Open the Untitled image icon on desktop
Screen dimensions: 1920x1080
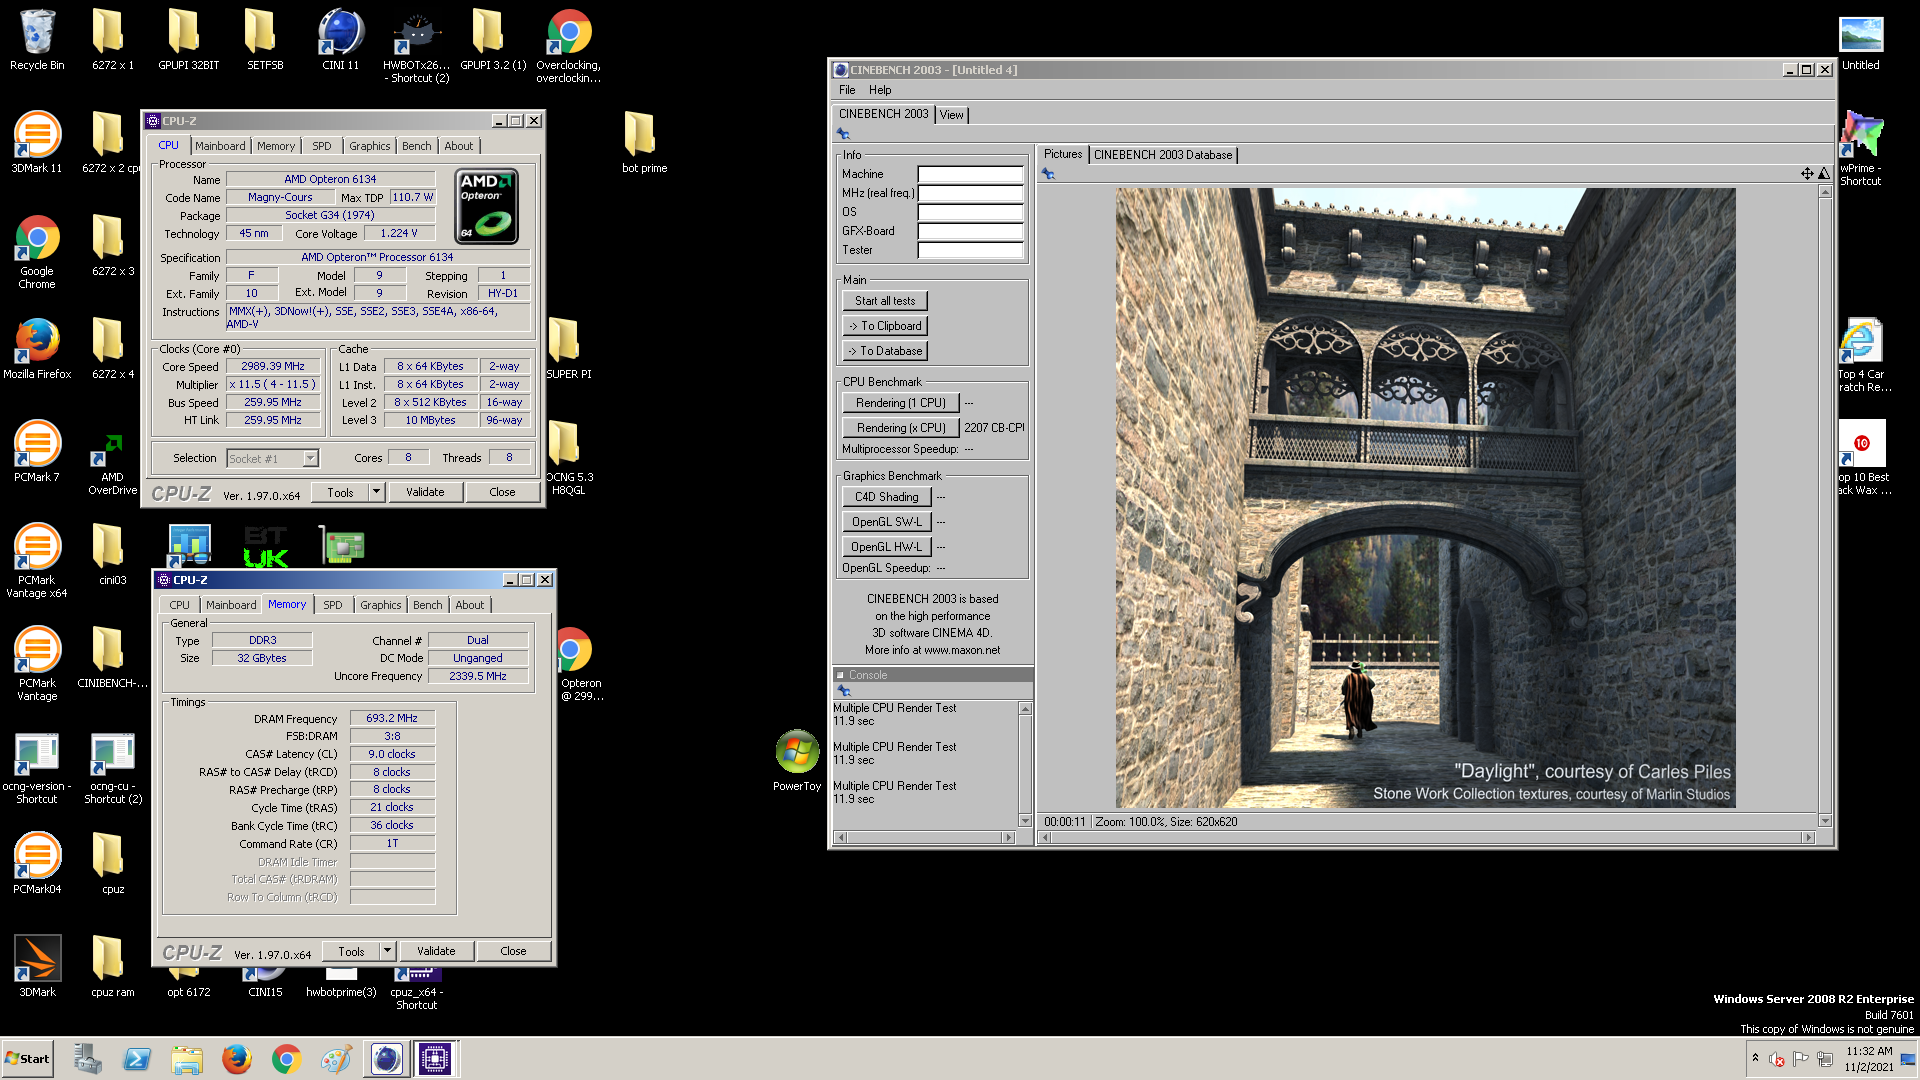pos(1860,42)
